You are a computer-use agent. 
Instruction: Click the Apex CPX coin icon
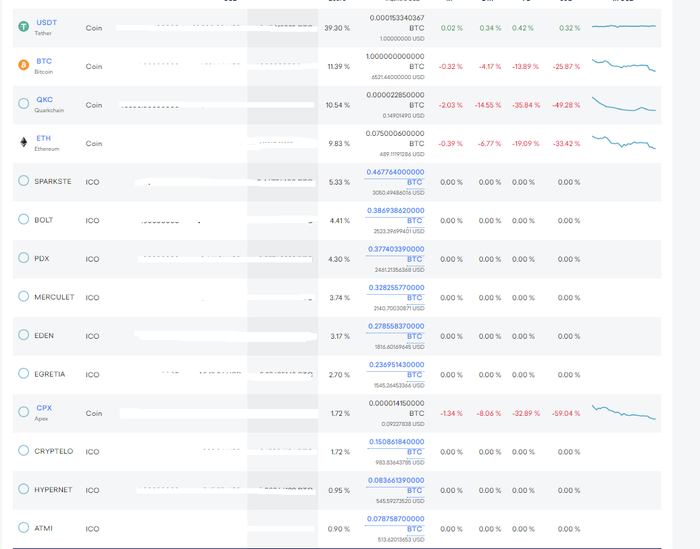pyautogui.click(x=24, y=412)
